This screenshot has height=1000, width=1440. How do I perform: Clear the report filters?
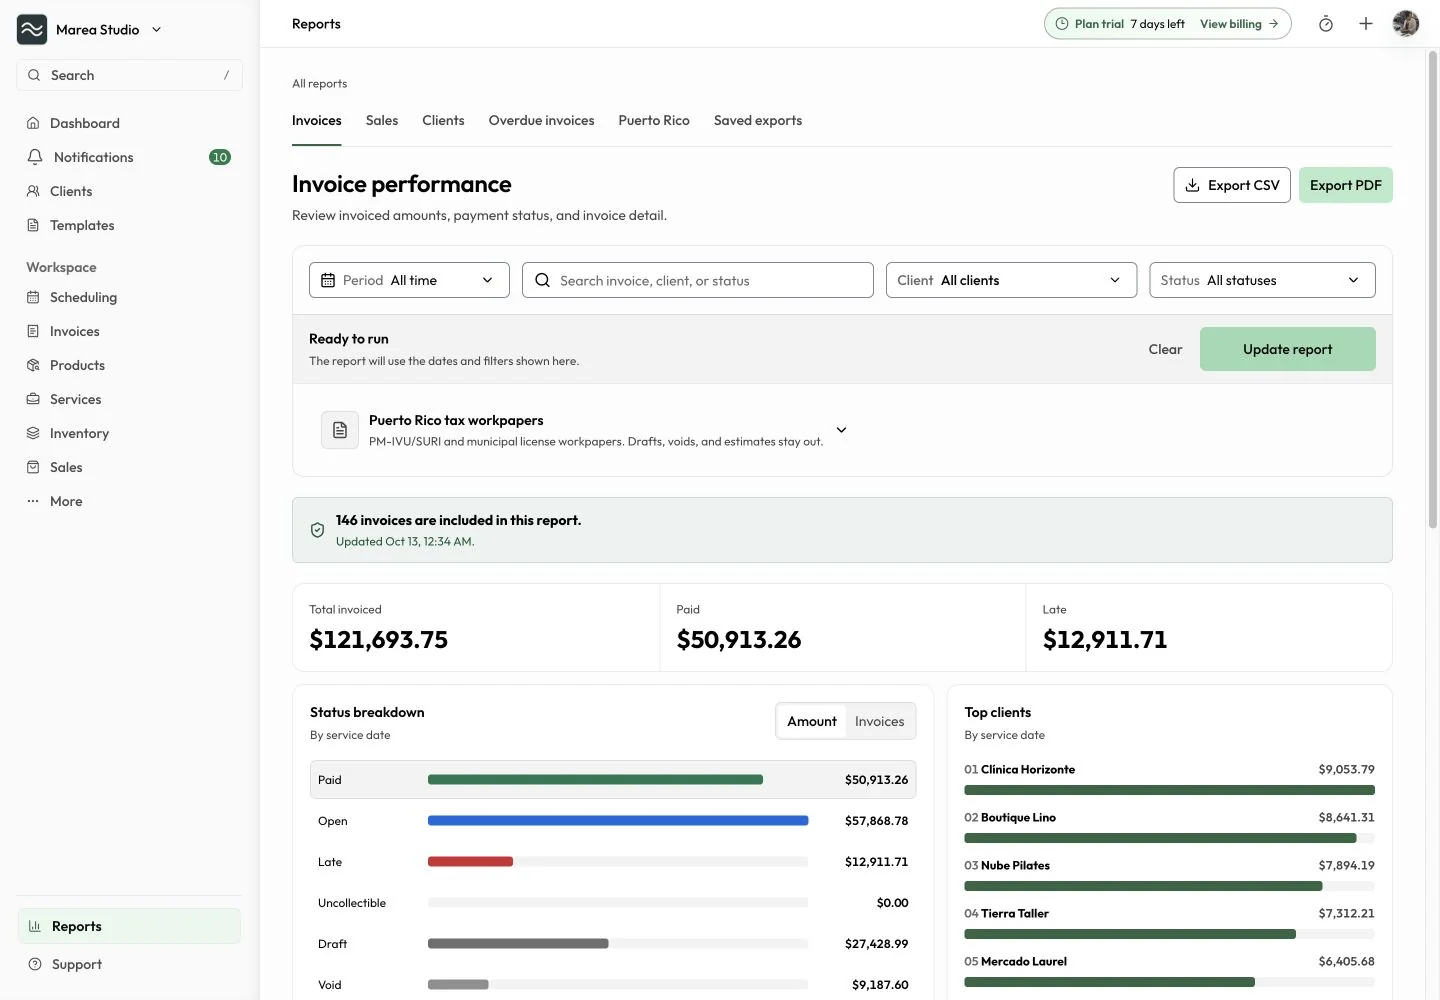1165,349
